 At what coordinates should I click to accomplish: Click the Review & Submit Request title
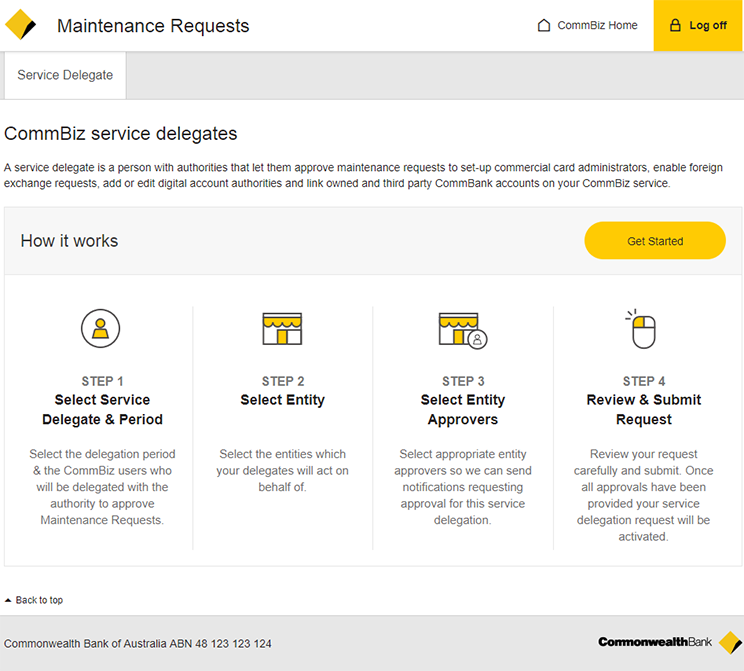click(644, 410)
